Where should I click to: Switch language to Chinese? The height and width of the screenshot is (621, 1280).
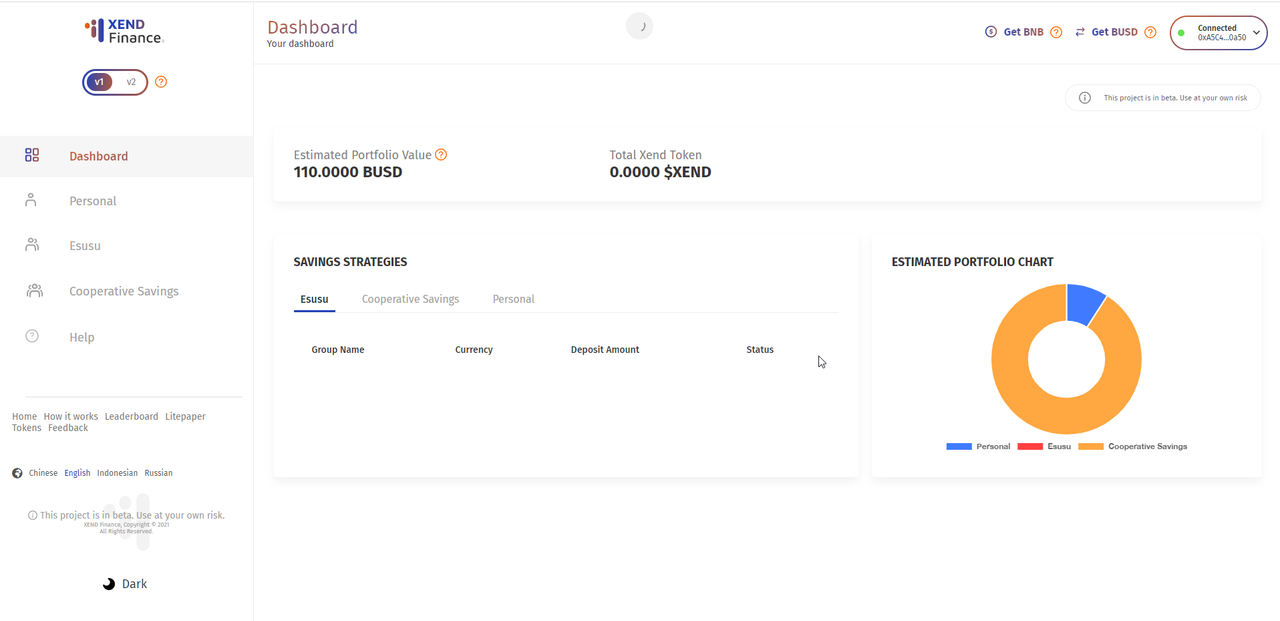click(43, 473)
